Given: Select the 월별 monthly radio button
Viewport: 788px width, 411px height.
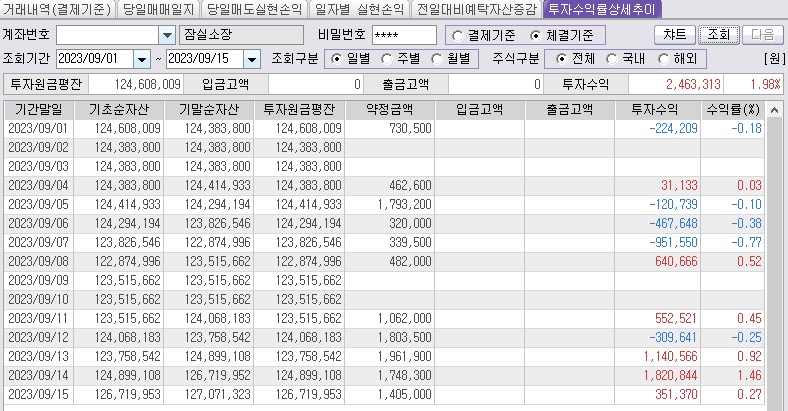Looking at the screenshot, I should [437, 59].
